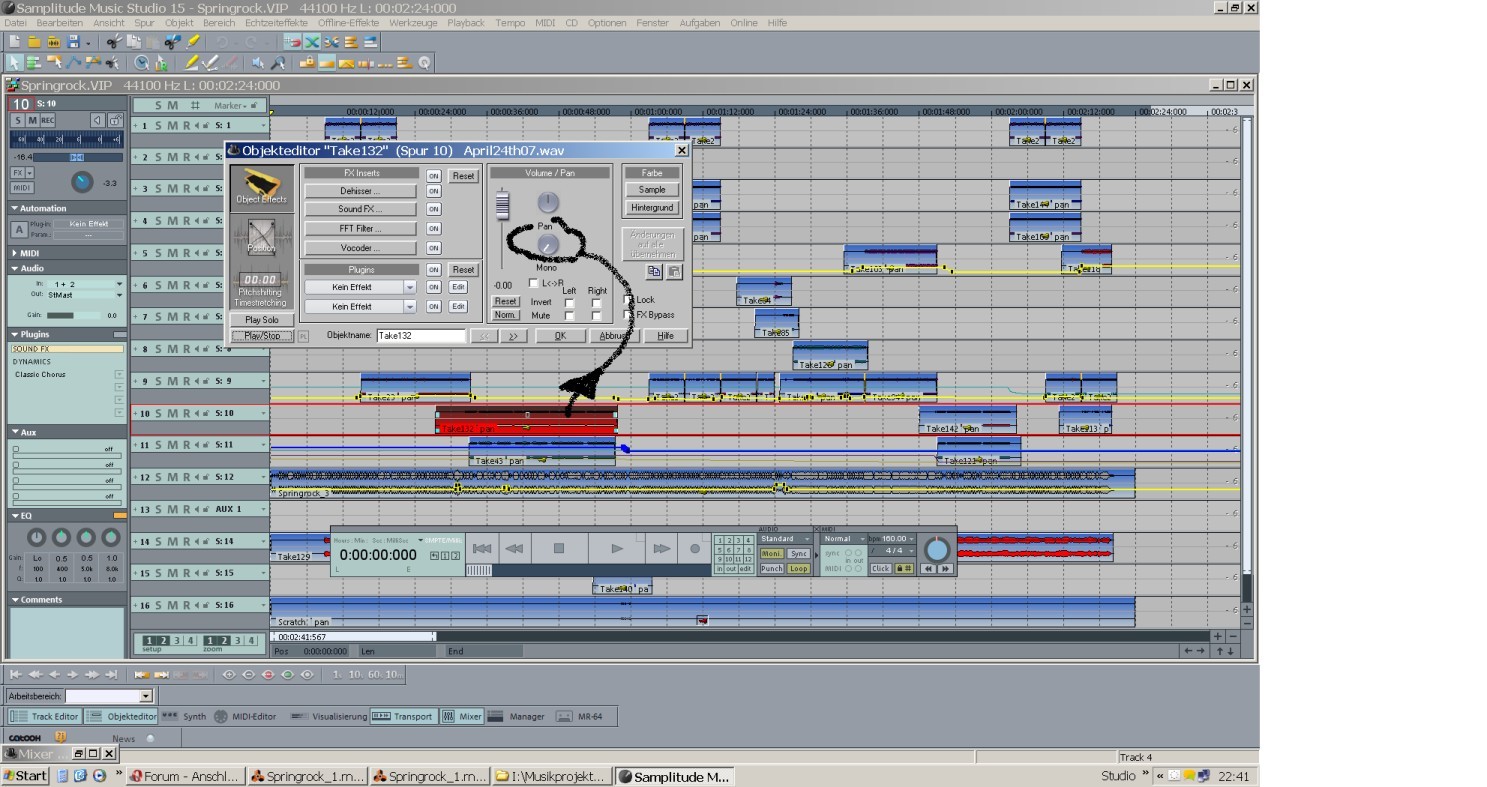Open first Kein Effekt plugin dropdown

[410, 287]
